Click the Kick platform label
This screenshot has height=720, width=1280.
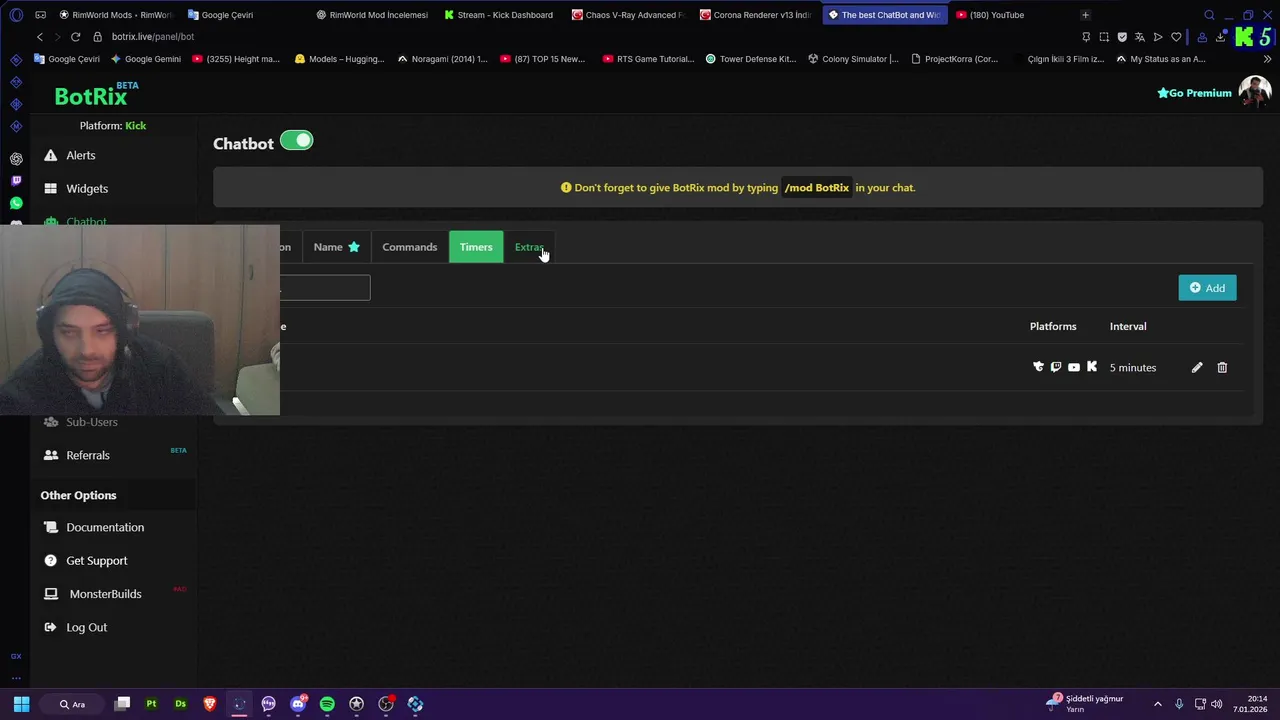(x=136, y=126)
